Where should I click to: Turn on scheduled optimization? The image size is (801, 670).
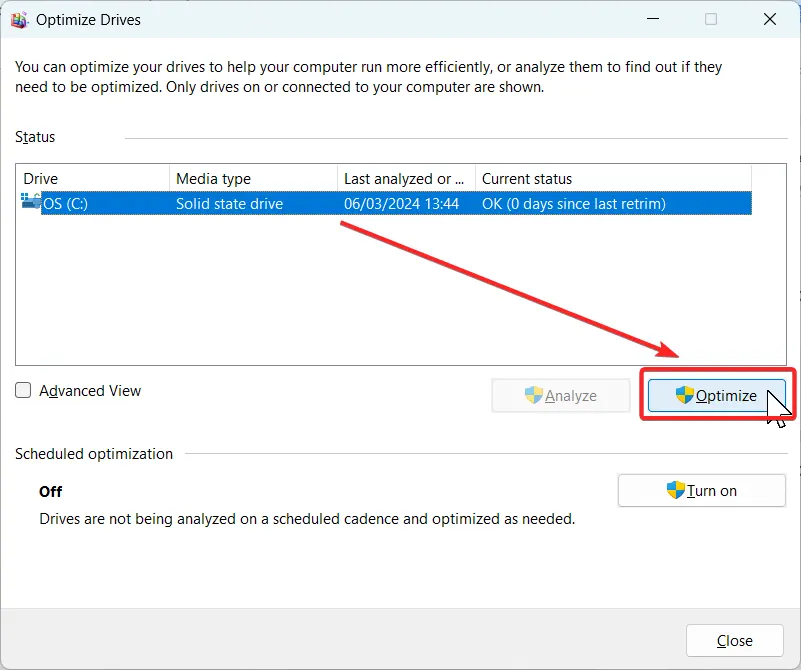[701, 491]
